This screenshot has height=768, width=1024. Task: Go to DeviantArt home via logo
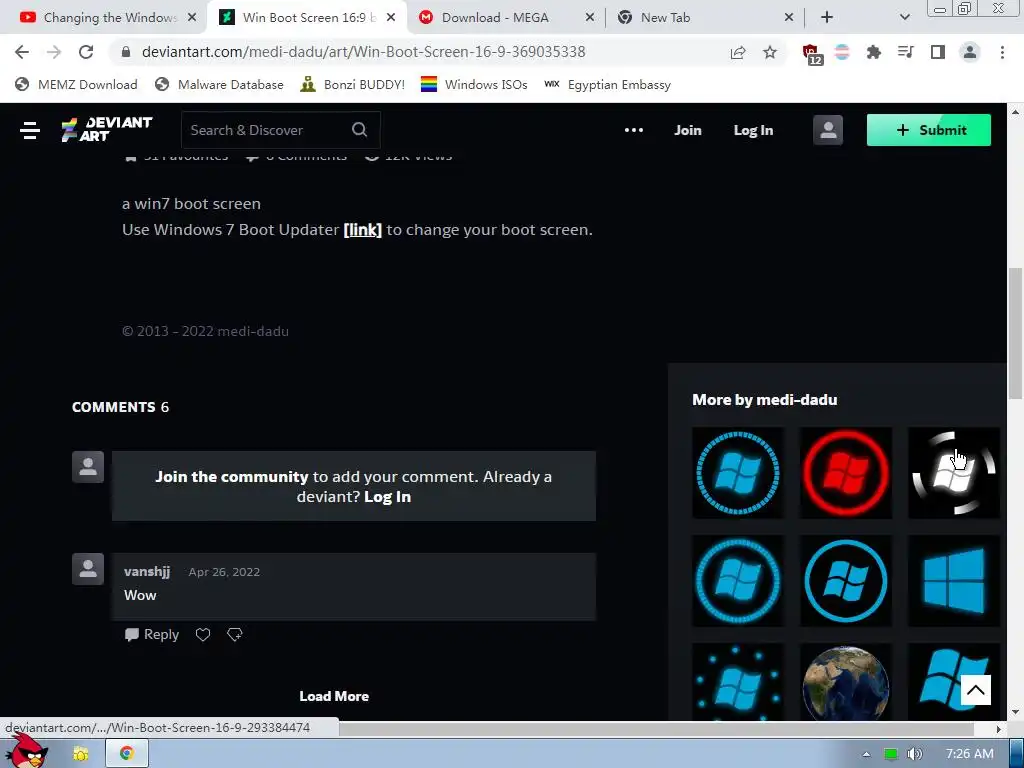107,129
